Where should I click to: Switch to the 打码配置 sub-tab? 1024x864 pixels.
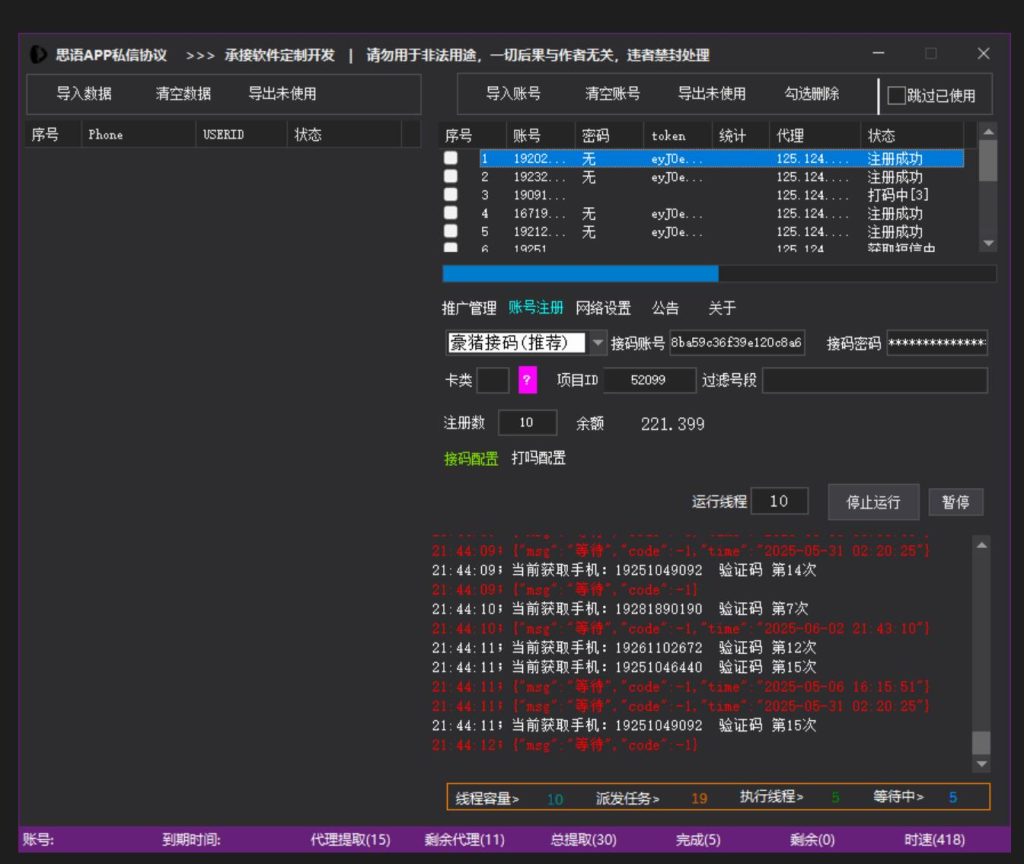(x=538, y=458)
